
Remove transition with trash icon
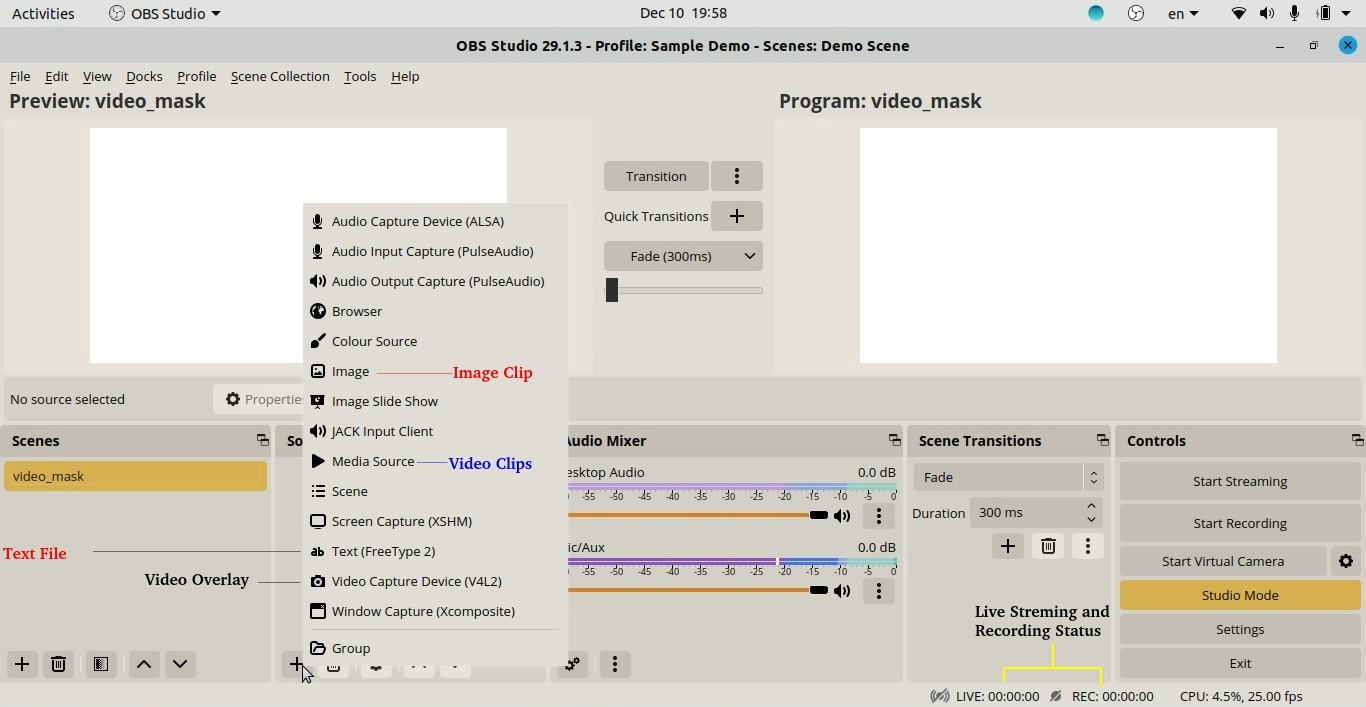pyautogui.click(x=1048, y=546)
